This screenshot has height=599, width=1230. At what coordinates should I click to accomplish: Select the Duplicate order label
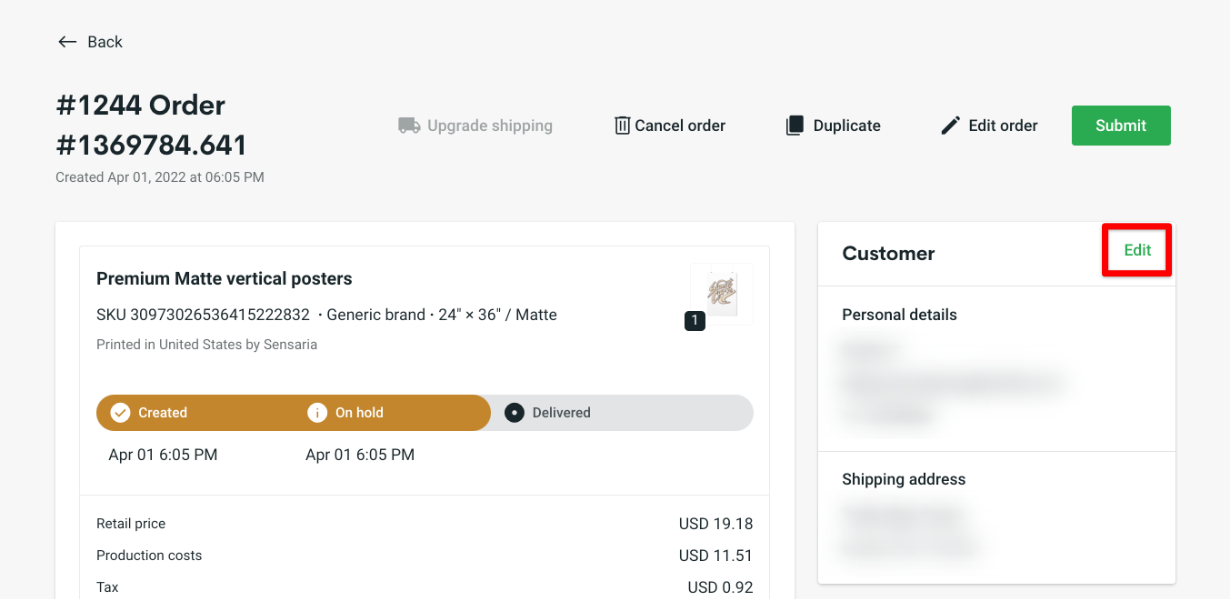pyautogui.click(x=847, y=126)
